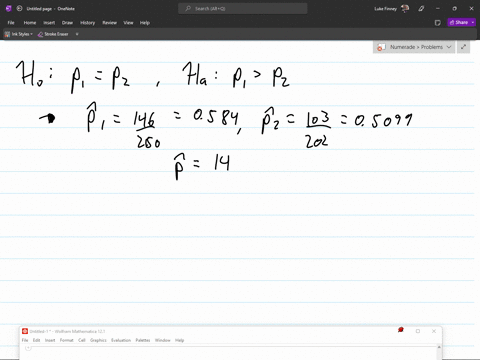The height and width of the screenshot is (360, 480).
Task: Open the Insert menu in Mathematica window
Action: (50, 340)
